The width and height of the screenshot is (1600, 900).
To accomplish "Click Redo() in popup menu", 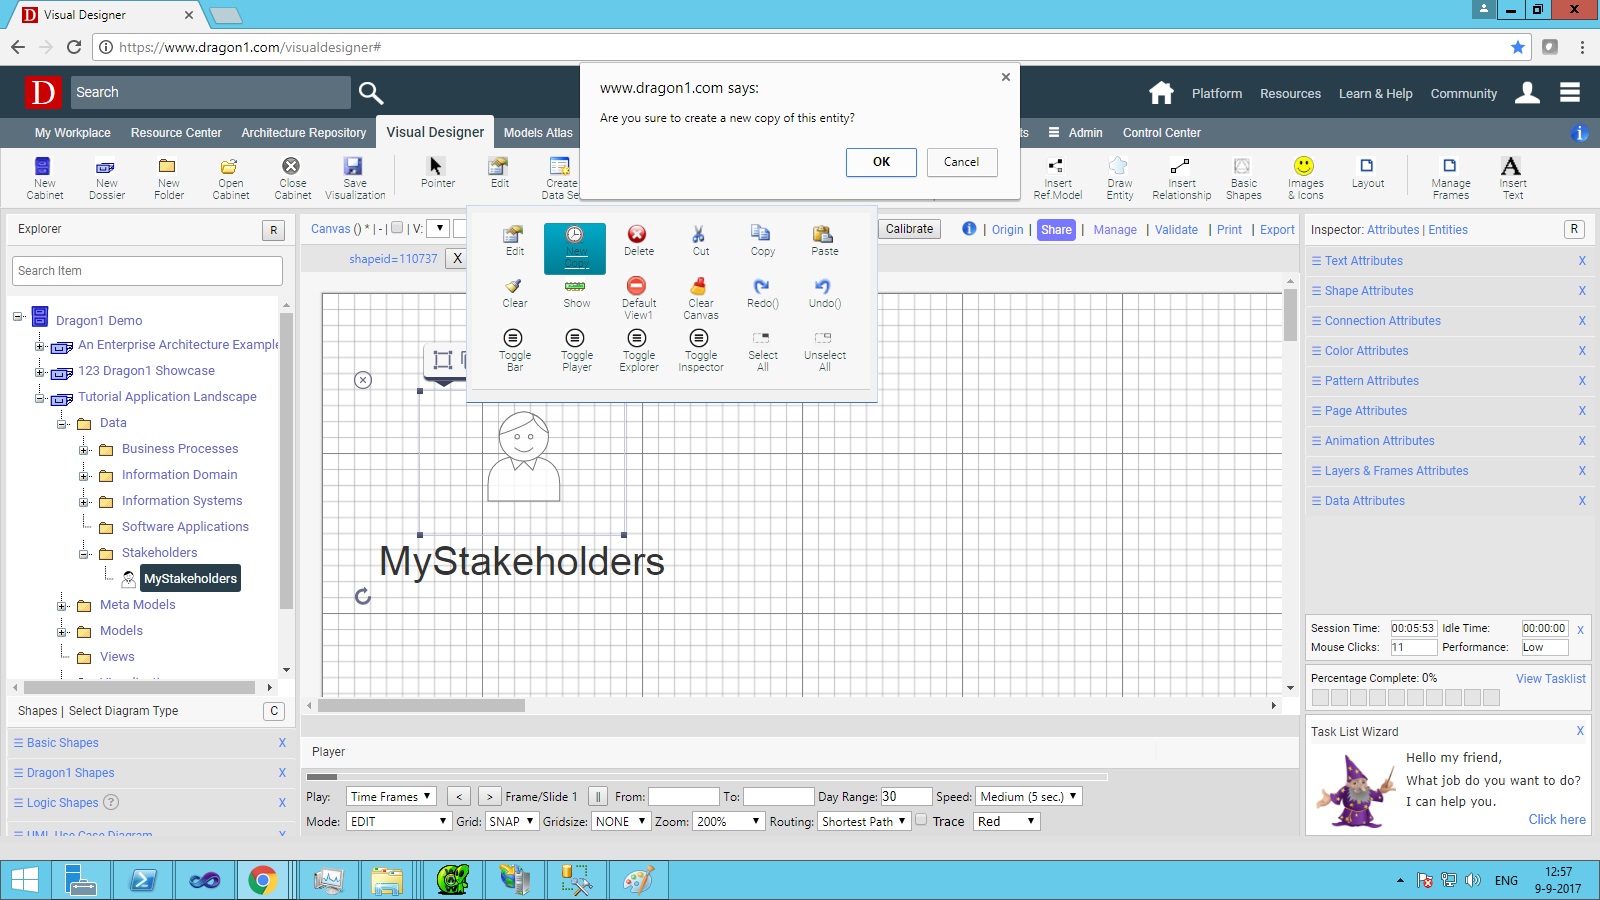I will [x=762, y=293].
